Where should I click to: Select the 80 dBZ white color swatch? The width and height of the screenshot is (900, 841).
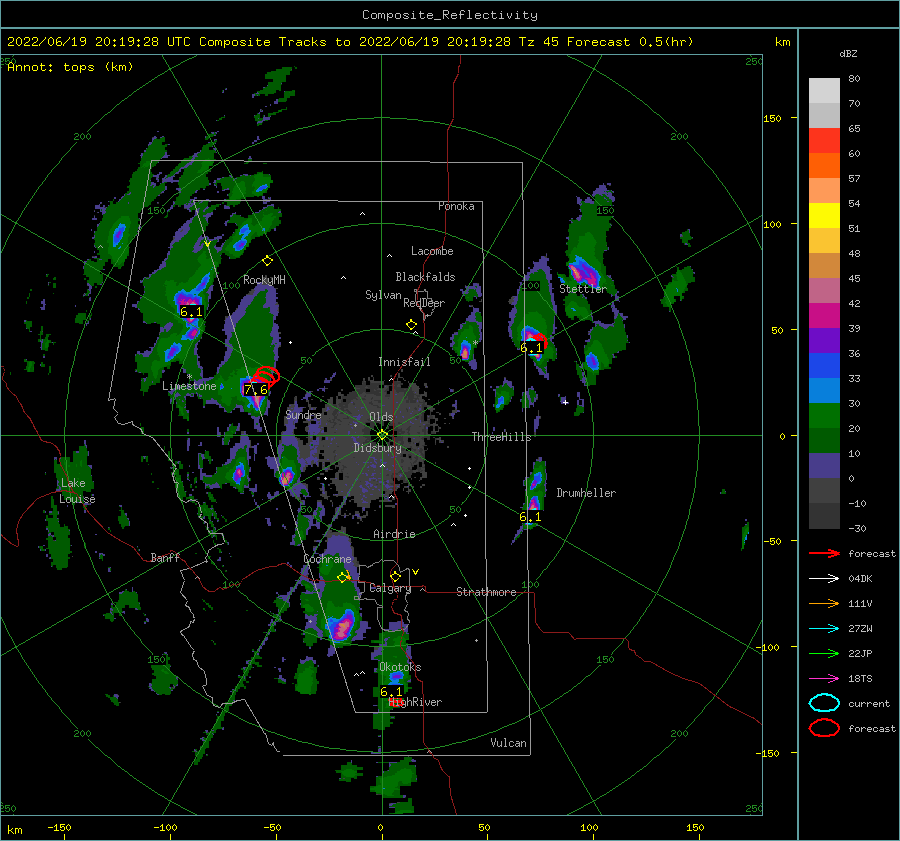(824, 90)
